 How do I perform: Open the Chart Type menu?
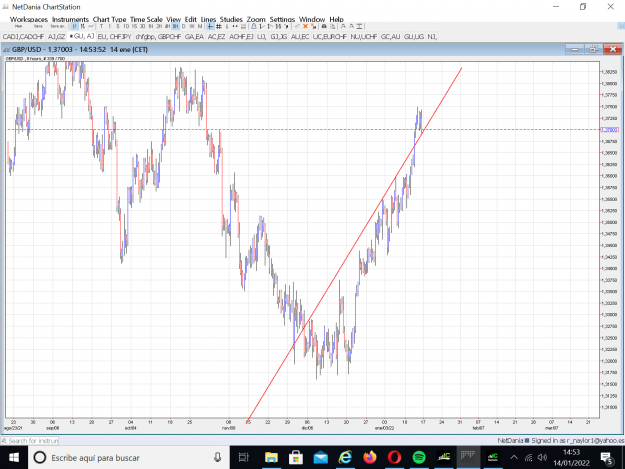pos(109,19)
